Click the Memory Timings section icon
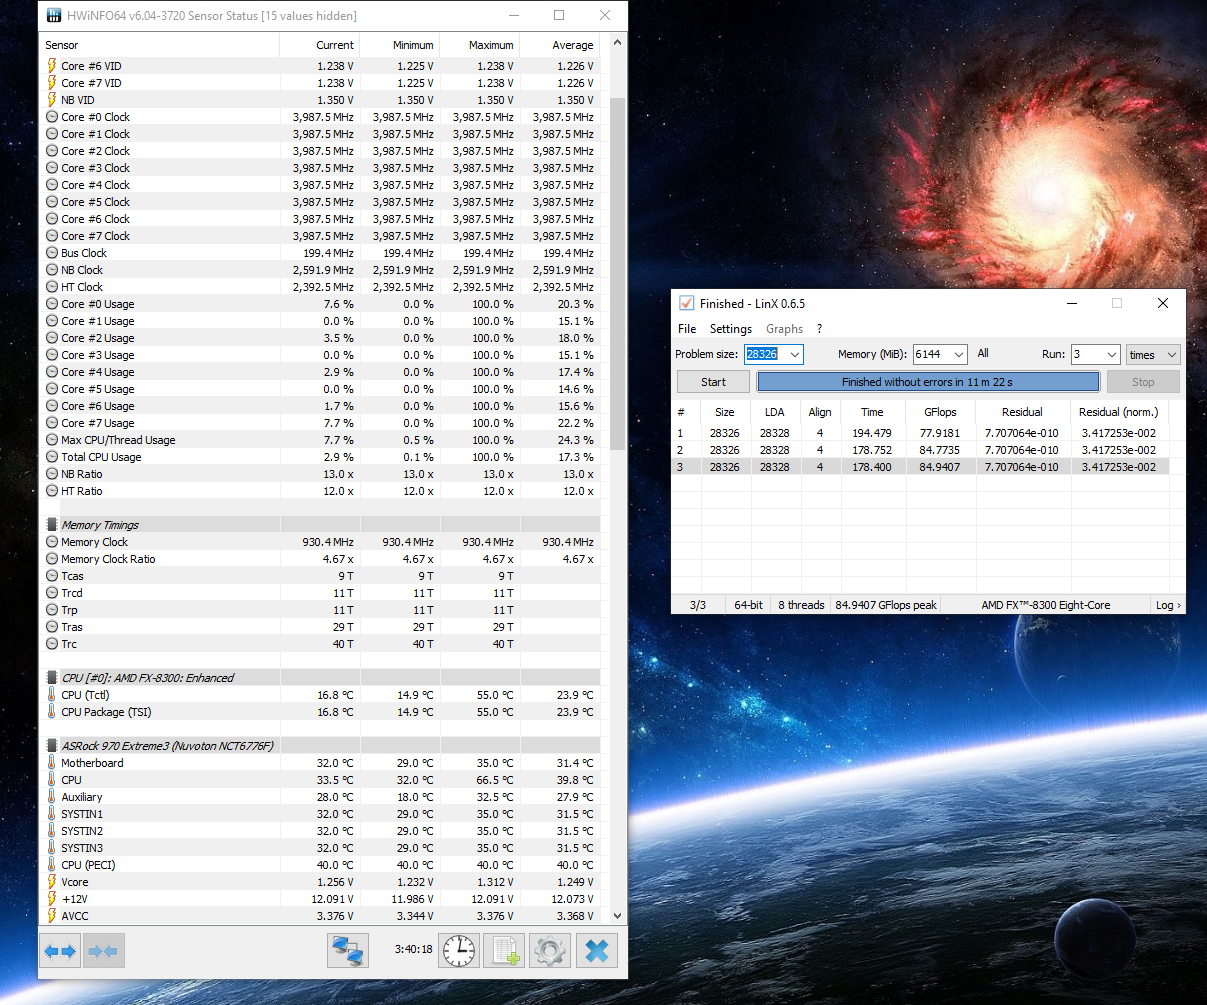The height and width of the screenshot is (1005, 1207). click(52, 525)
